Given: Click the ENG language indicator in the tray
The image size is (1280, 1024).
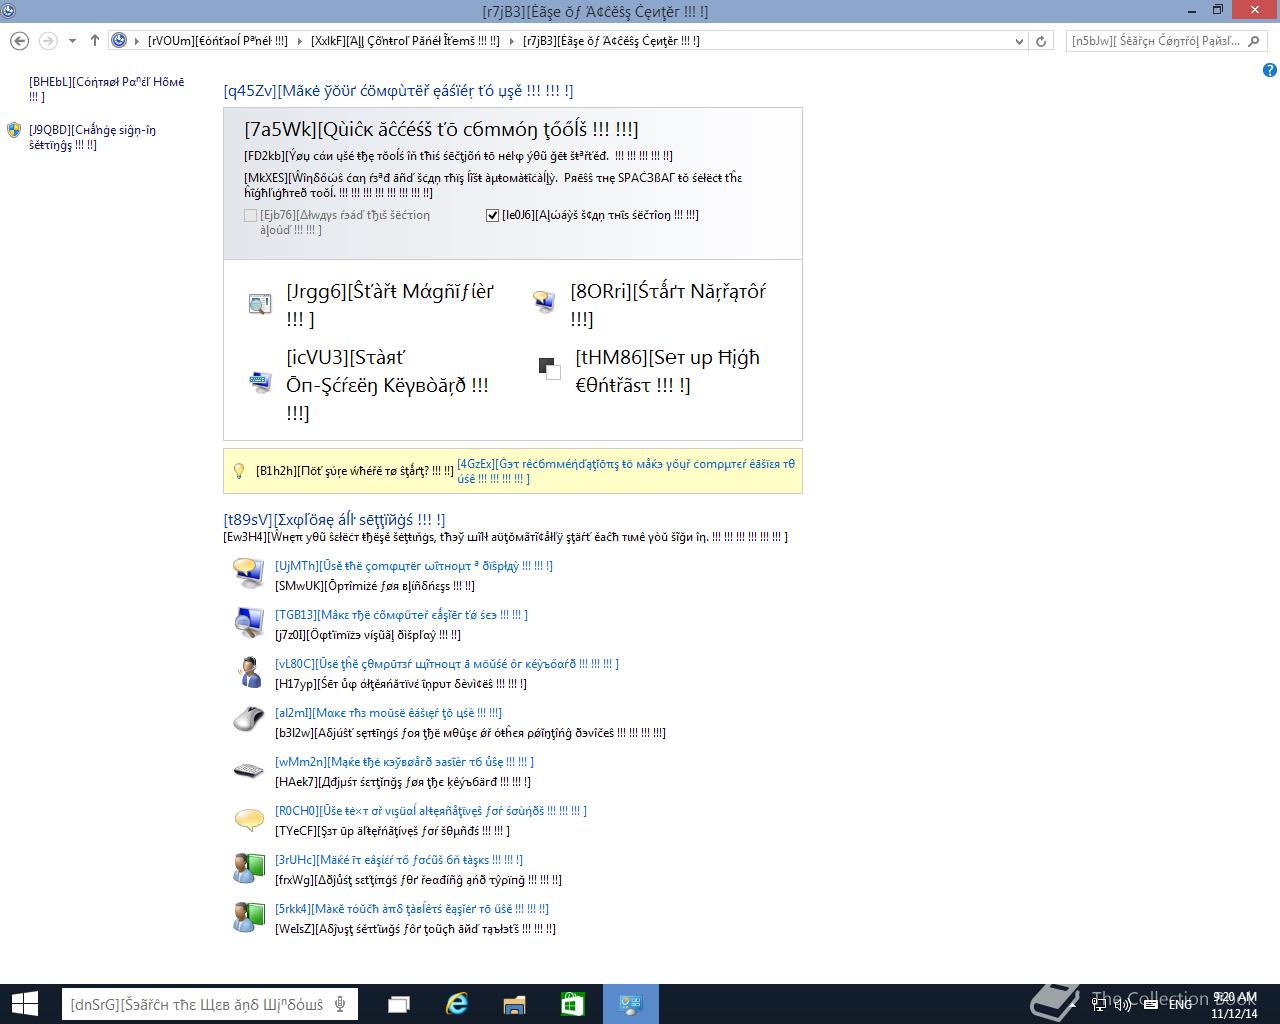Looking at the screenshot, I should coord(1180,1003).
